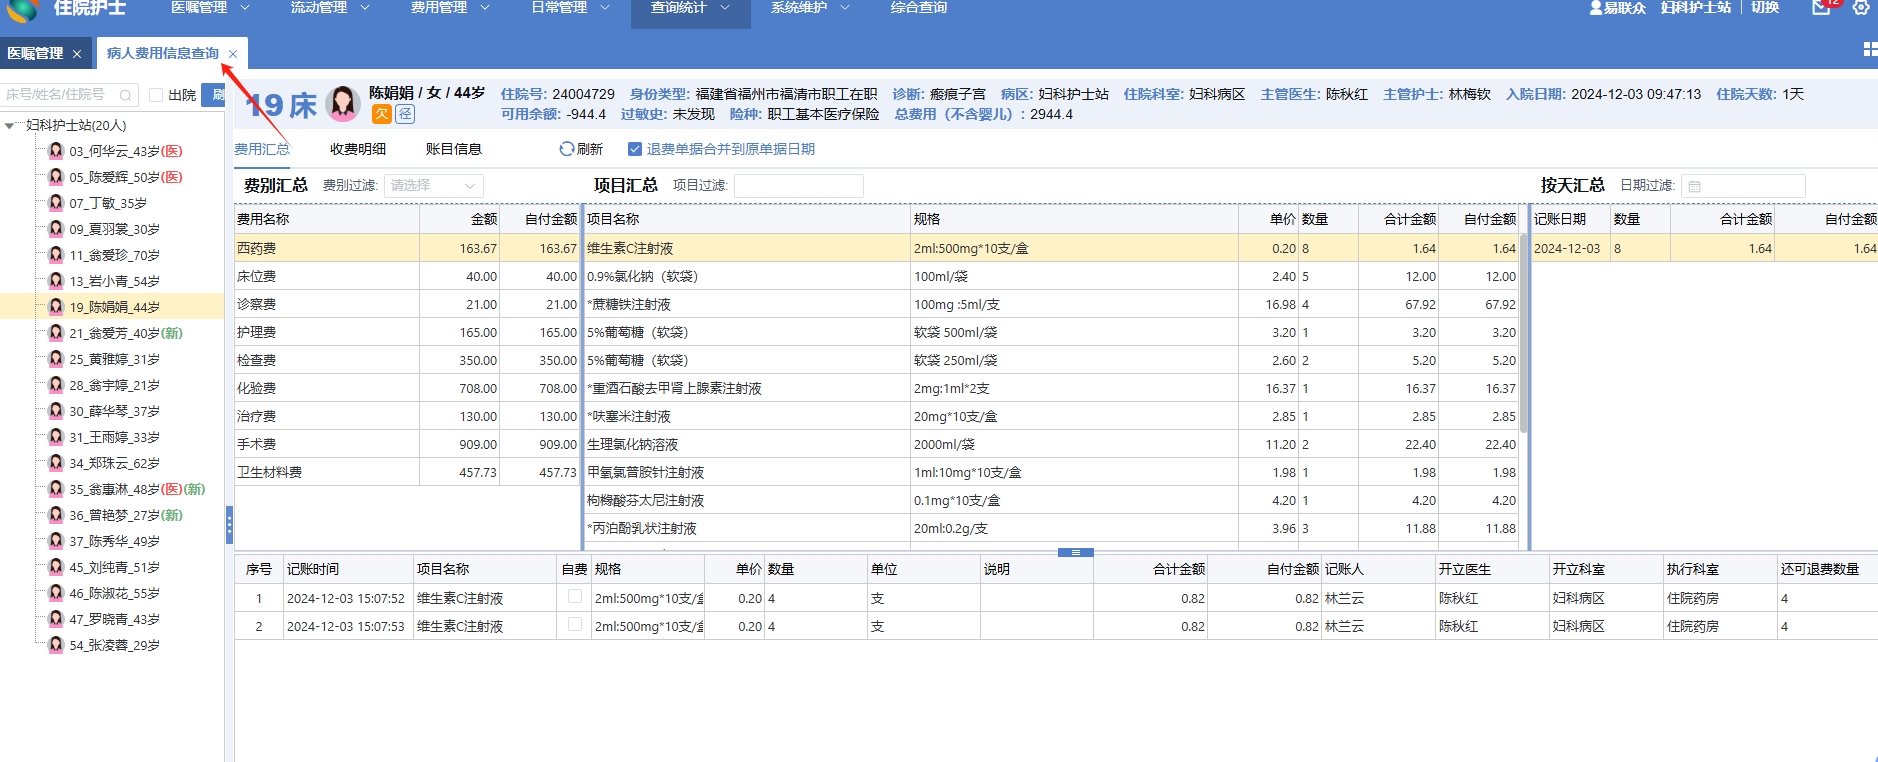The image size is (1878, 762).
Task: Click the calendar icon in 日期过滤
Action: (1694, 186)
